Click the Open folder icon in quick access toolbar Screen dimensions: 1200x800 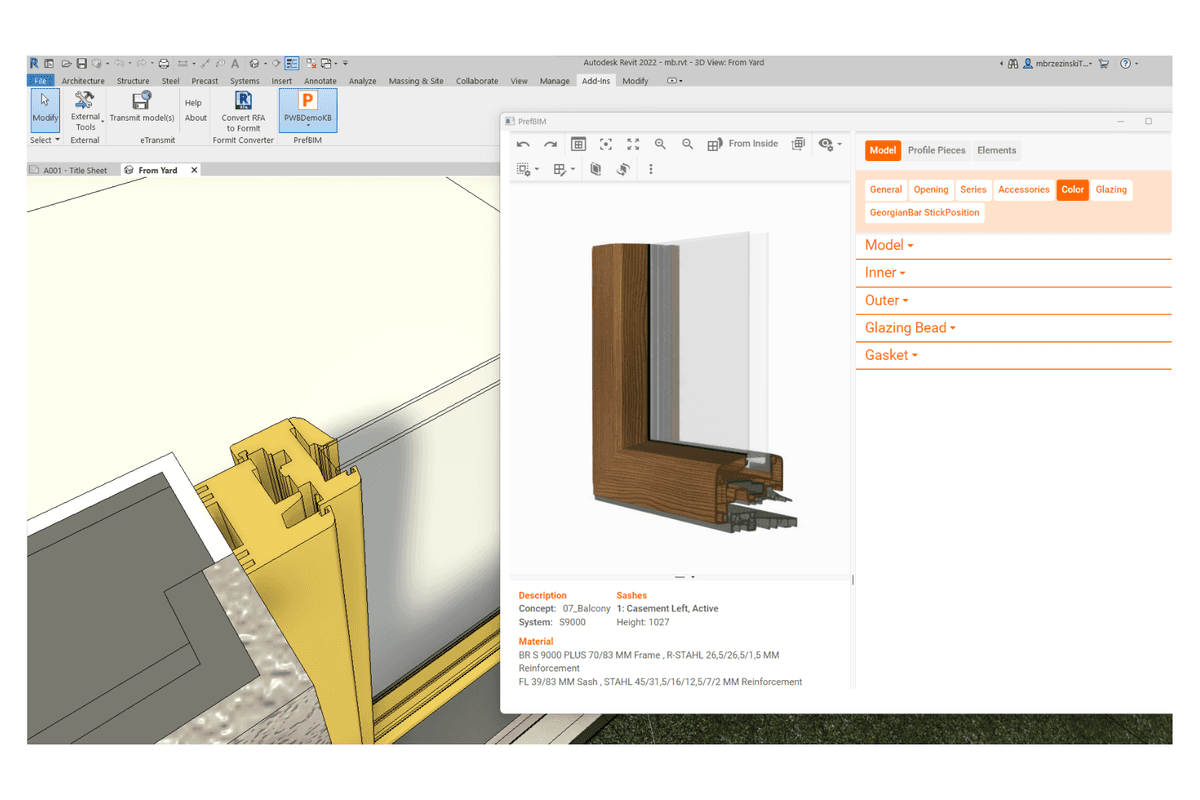pyautogui.click(x=66, y=63)
